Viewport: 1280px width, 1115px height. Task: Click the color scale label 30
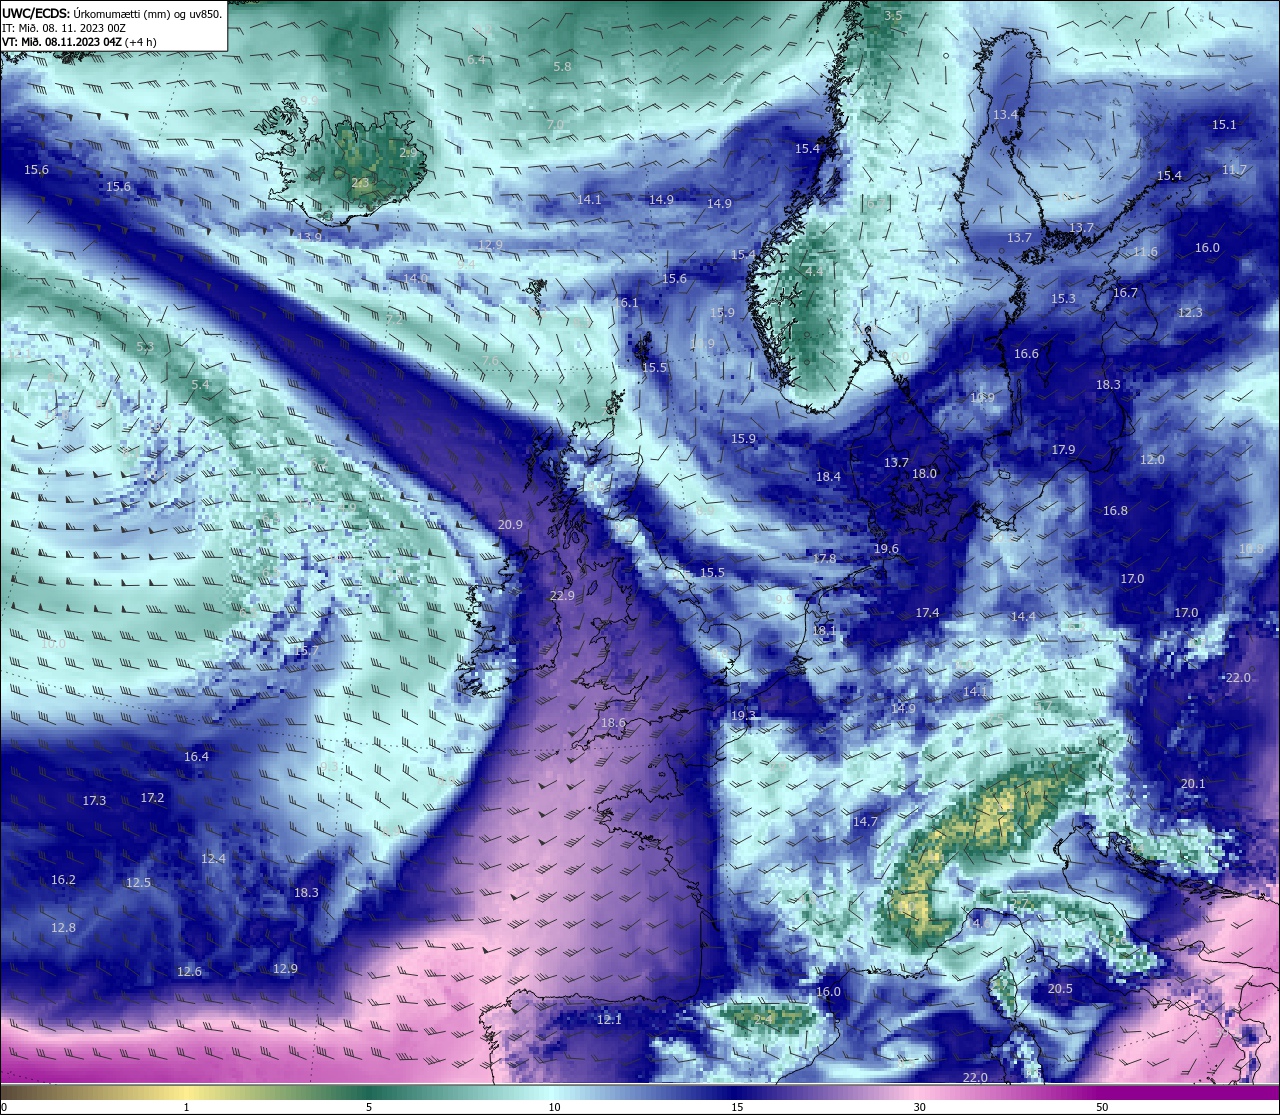[919, 1107]
